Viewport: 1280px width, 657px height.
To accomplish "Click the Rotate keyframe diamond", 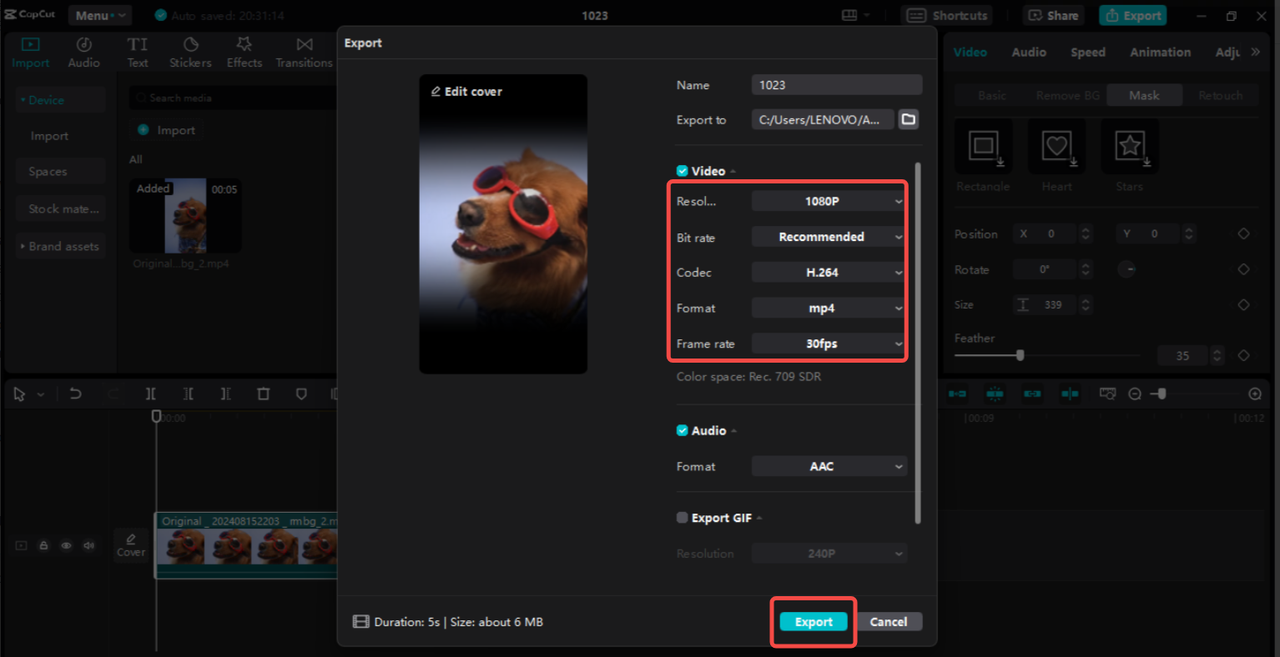I will click(x=1244, y=270).
